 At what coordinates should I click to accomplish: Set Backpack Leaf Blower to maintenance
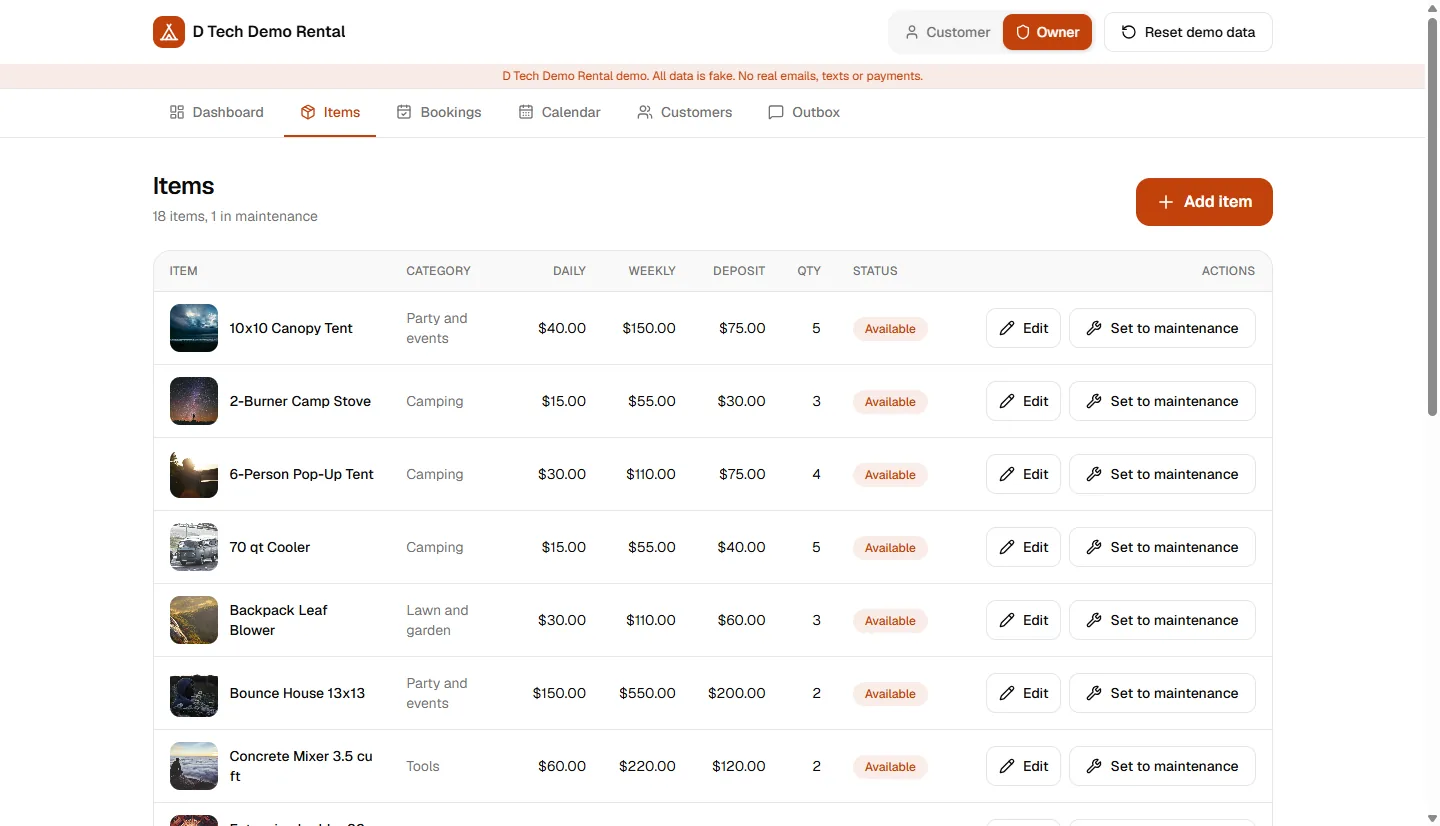(x=1162, y=620)
